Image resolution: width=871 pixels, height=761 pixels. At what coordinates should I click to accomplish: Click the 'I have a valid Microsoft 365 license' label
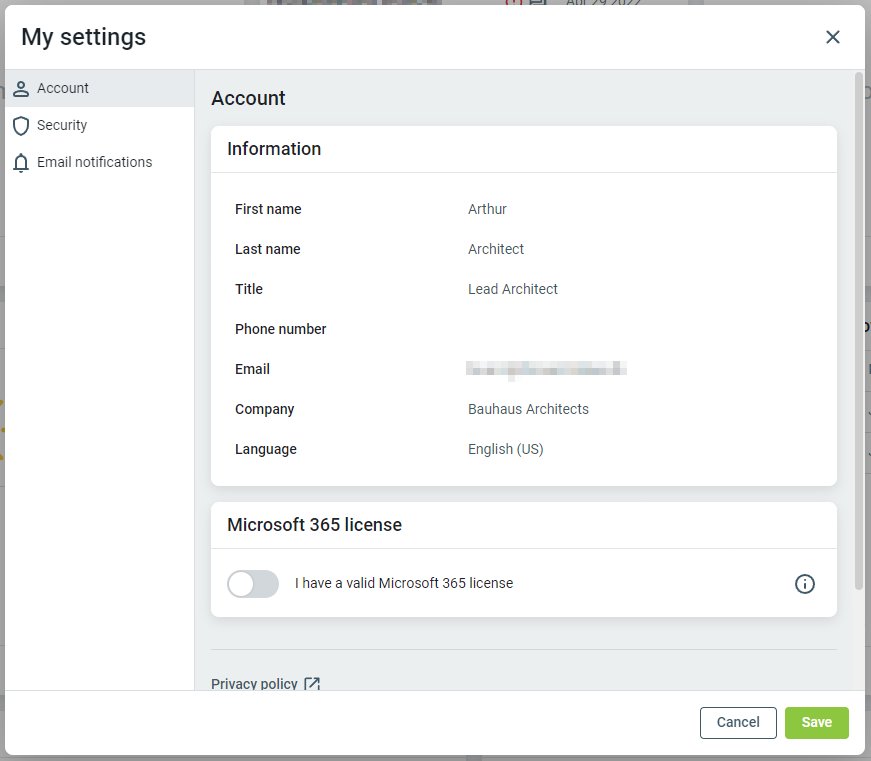[403, 584]
